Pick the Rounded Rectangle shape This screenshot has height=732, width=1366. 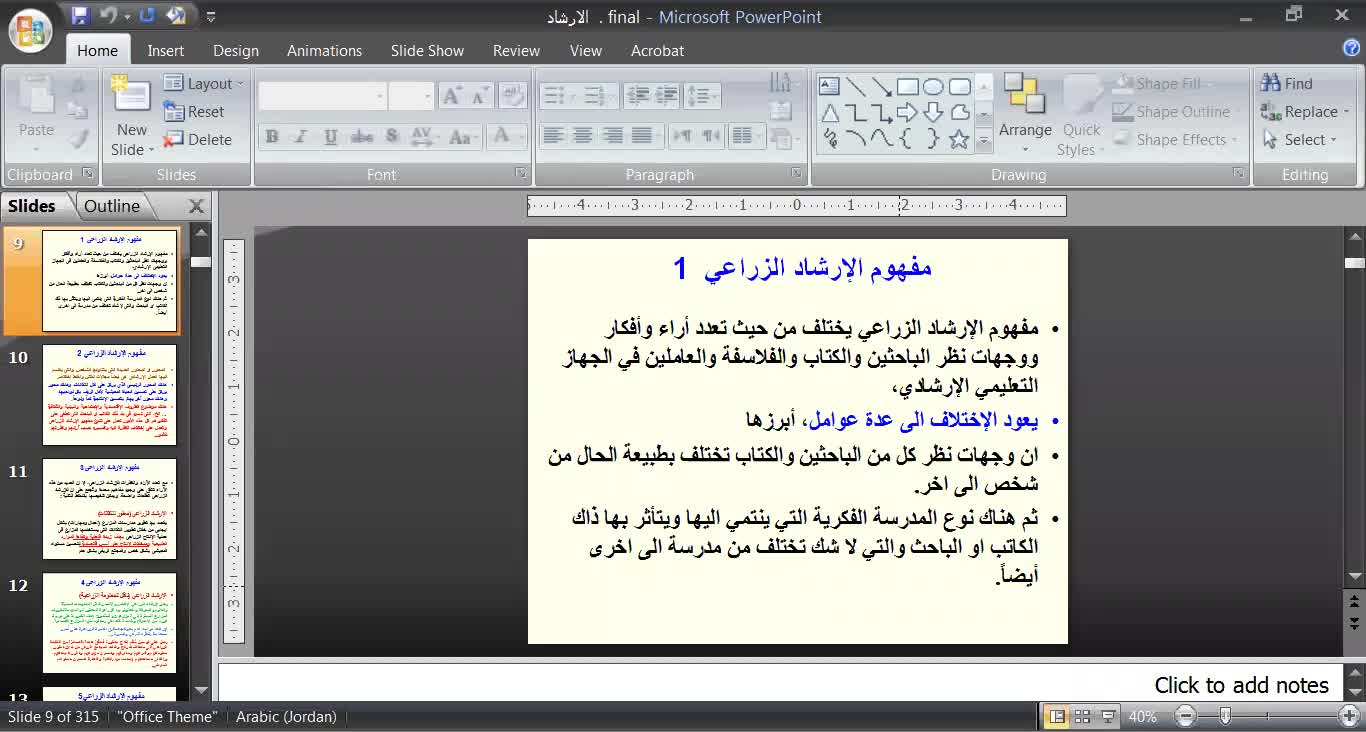[959, 86]
